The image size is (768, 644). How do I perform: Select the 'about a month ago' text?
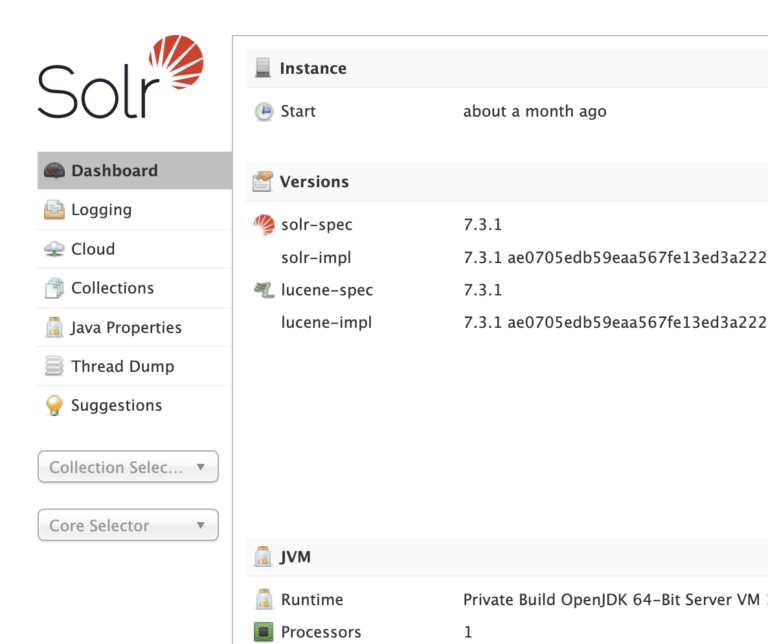535,112
